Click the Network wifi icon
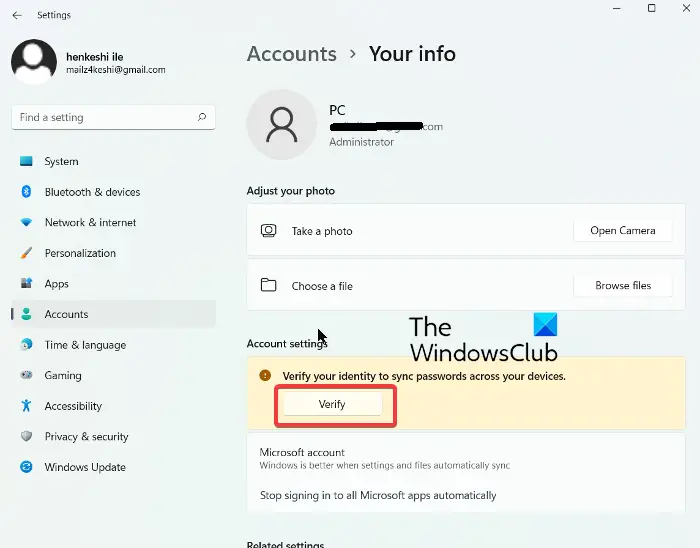 click(26, 222)
